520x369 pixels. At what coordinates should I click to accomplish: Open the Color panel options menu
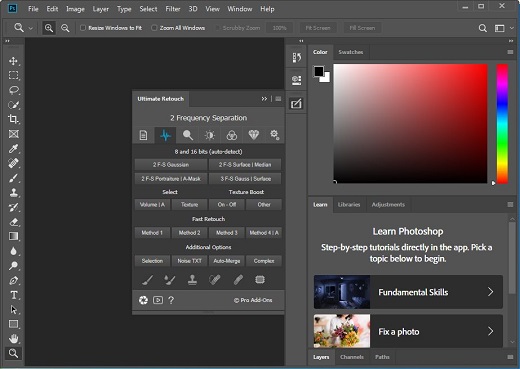(x=510, y=52)
